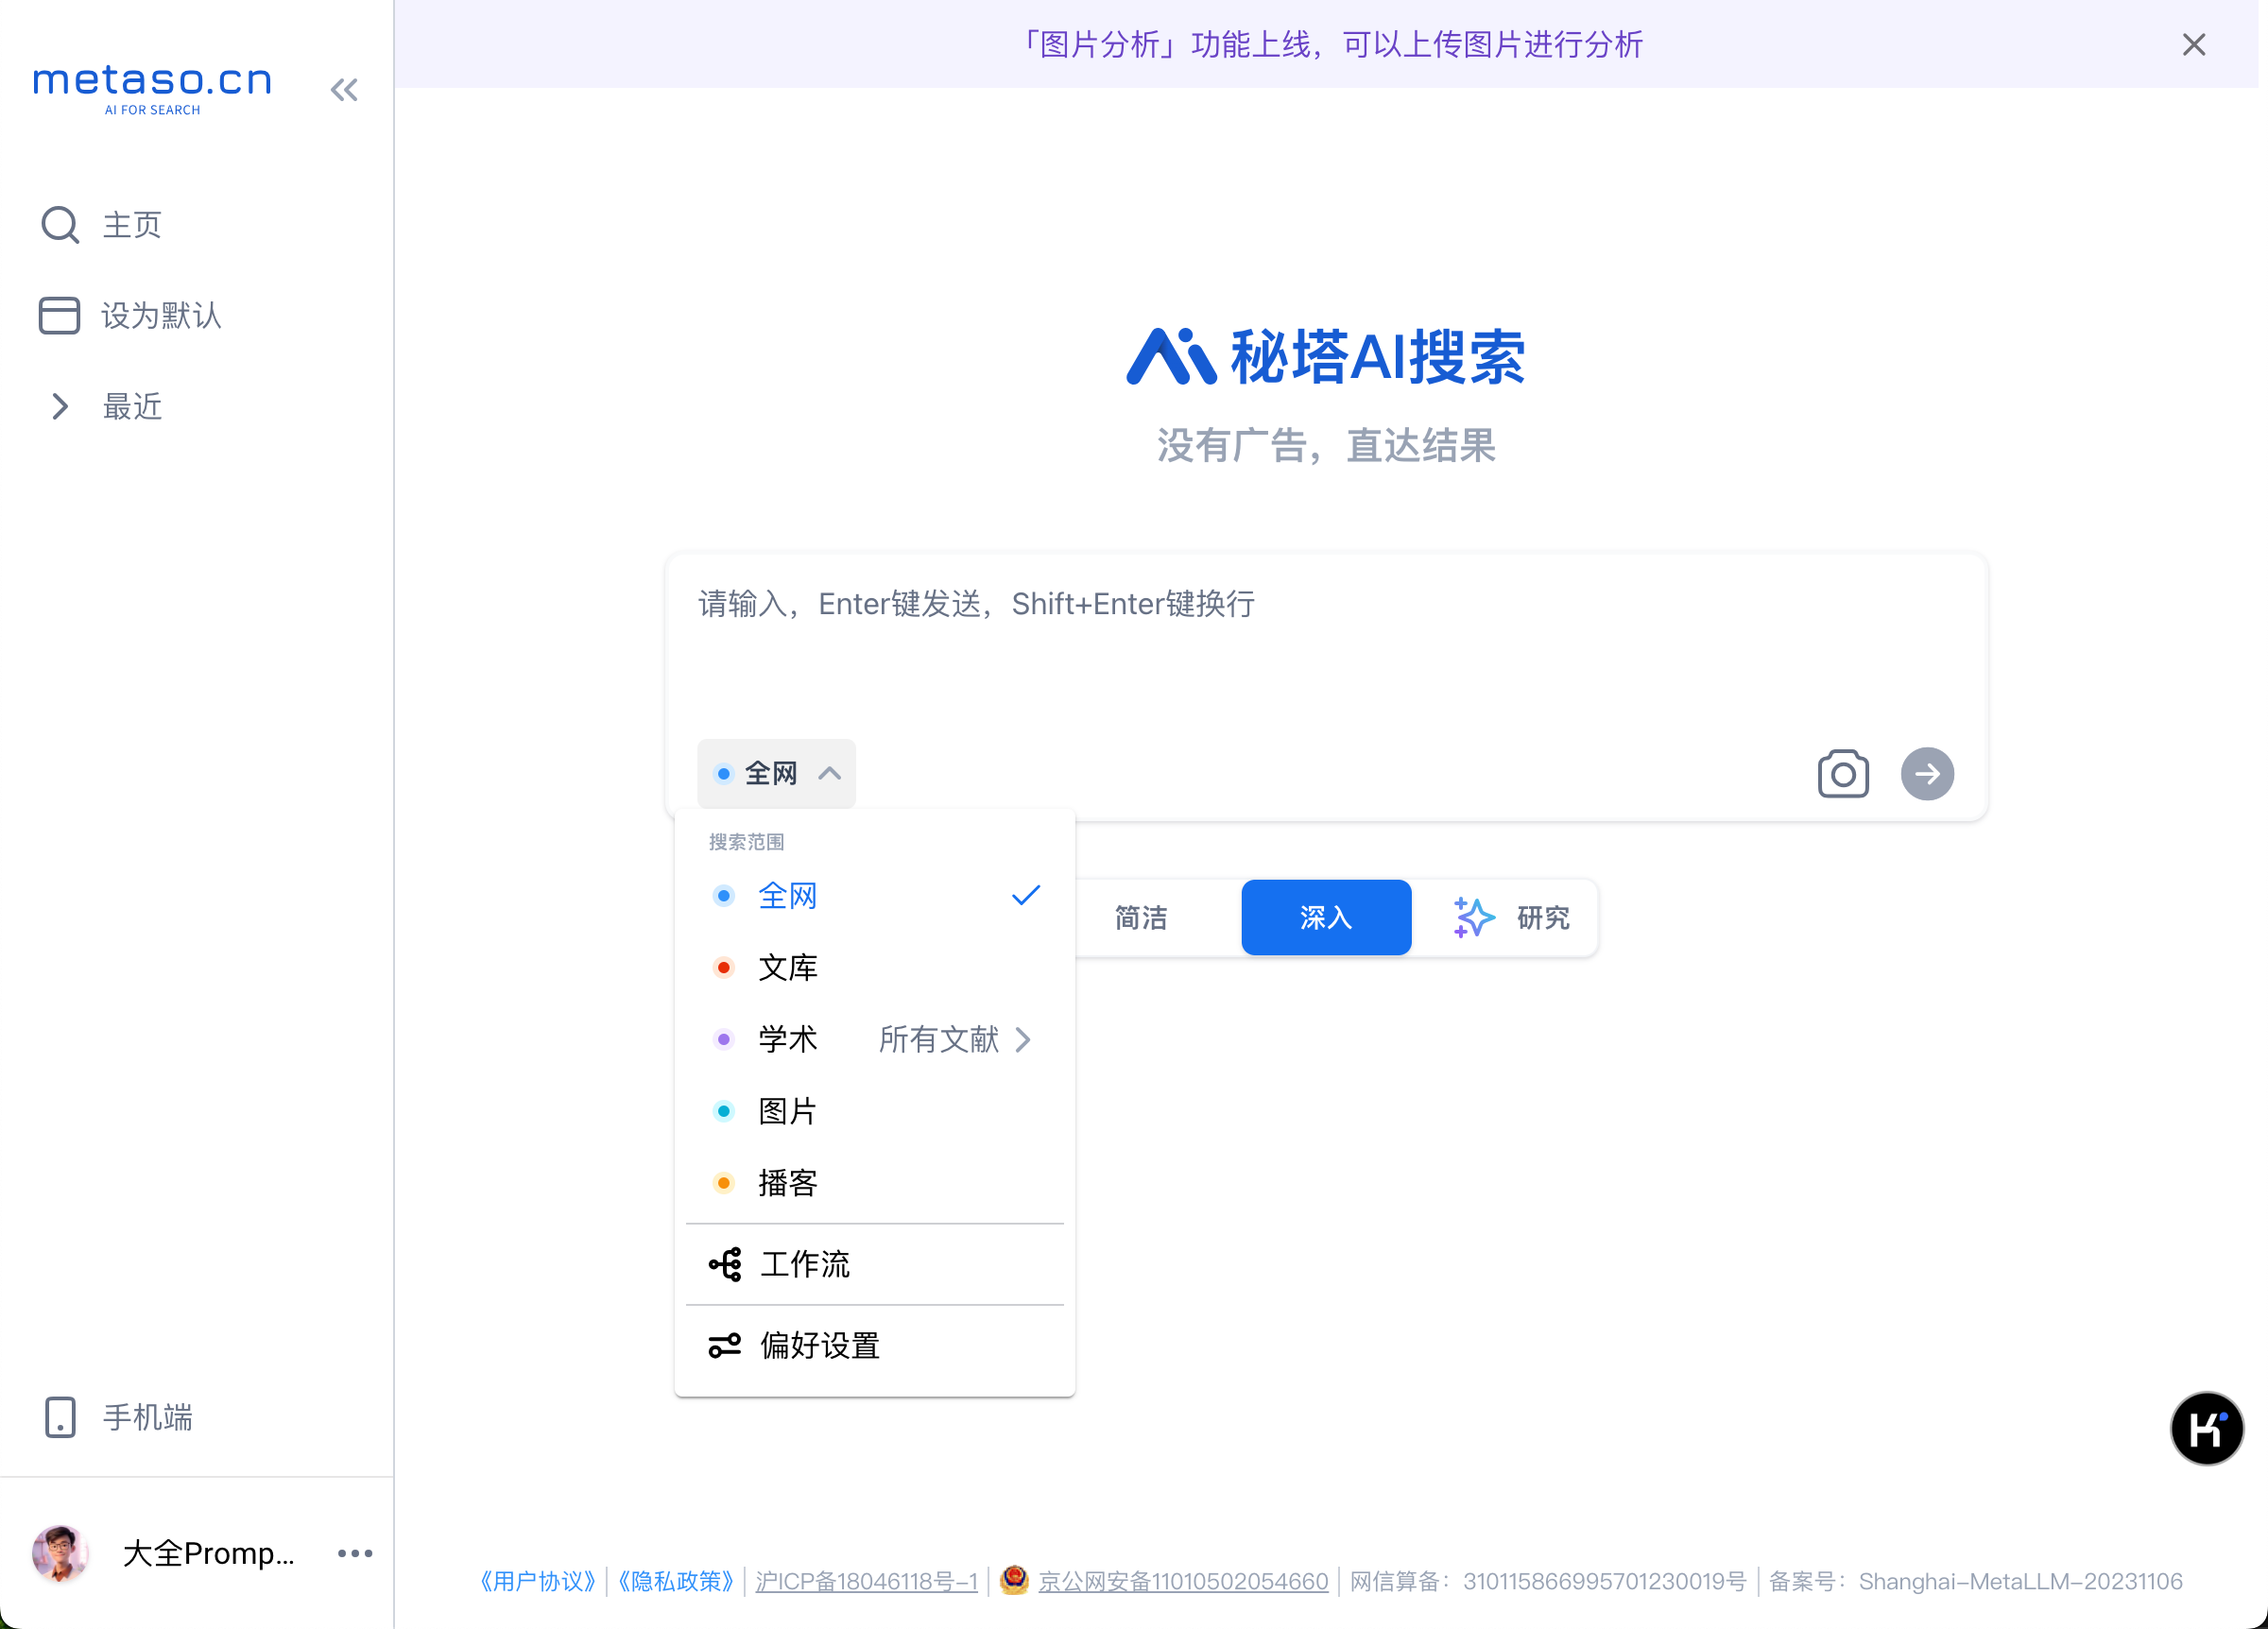Click the 主页 search icon
This screenshot has height=1629, width=2268.
pyautogui.click(x=60, y=225)
